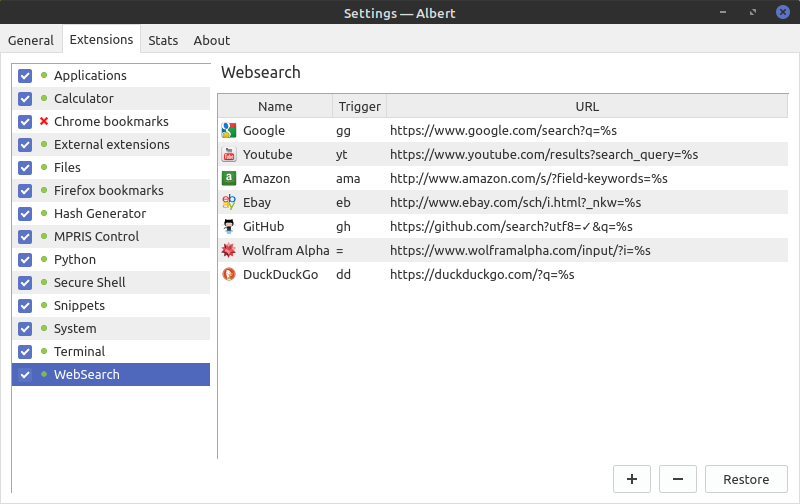Open the About tab
Viewport: 800px width, 504px height.
coord(212,40)
